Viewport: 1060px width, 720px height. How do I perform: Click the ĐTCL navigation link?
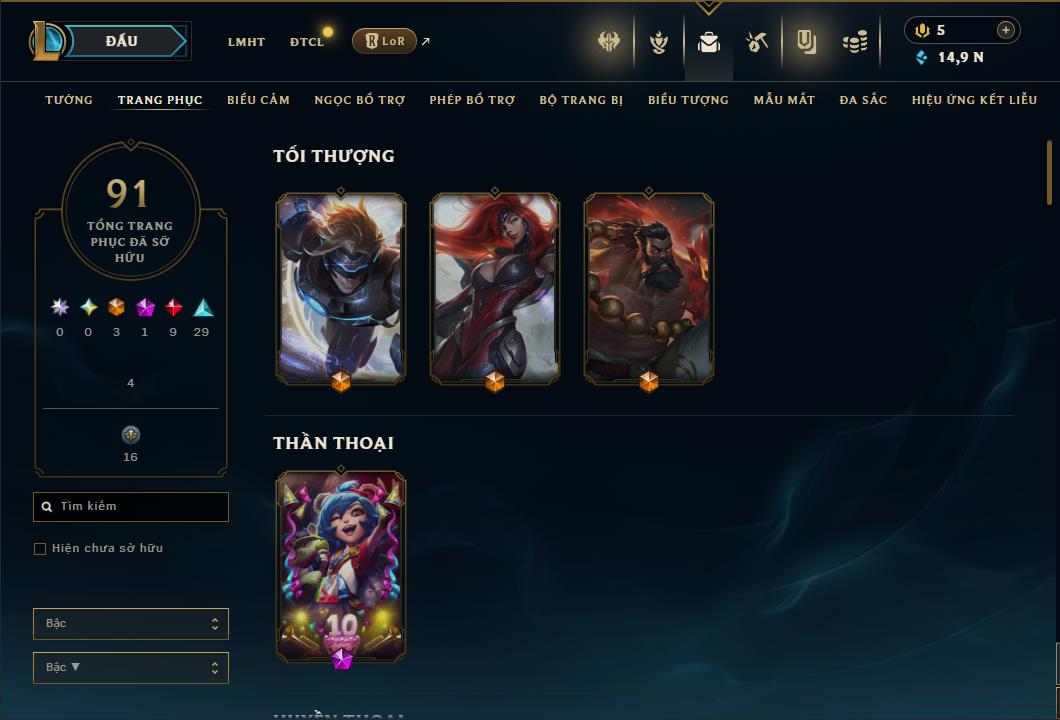tap(307, 42)
